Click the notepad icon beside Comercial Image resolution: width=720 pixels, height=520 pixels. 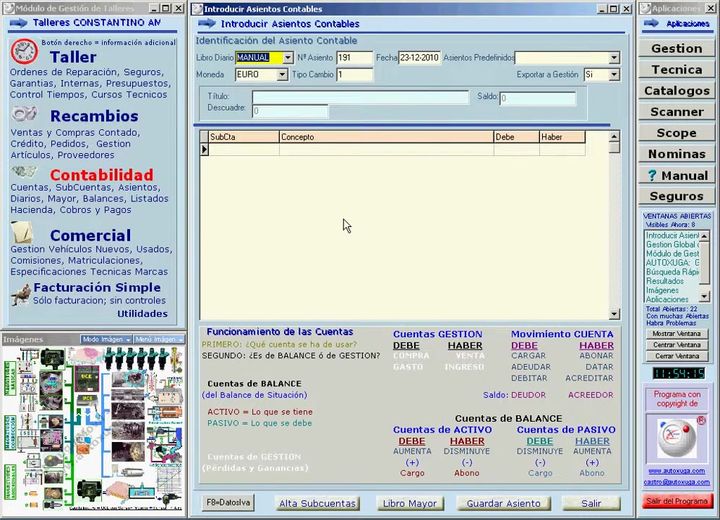coord(22,232)
